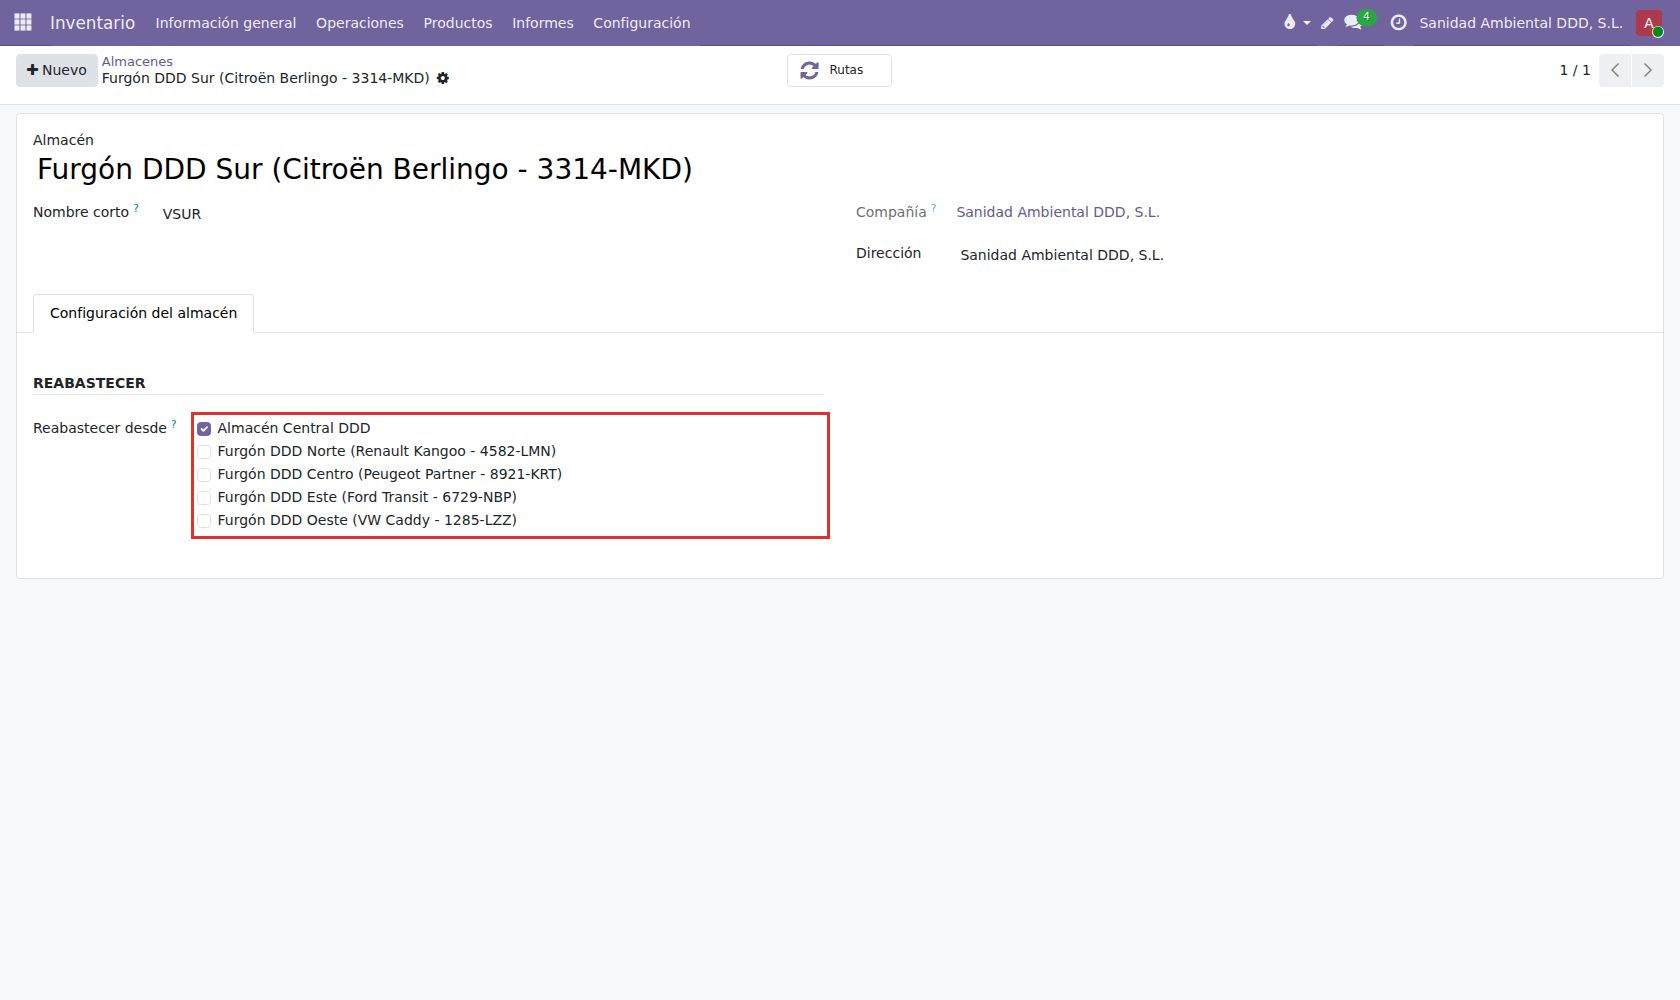1680x1000 pixels.
Task: Click the water drop debug icon
Action: [1289, 22]
